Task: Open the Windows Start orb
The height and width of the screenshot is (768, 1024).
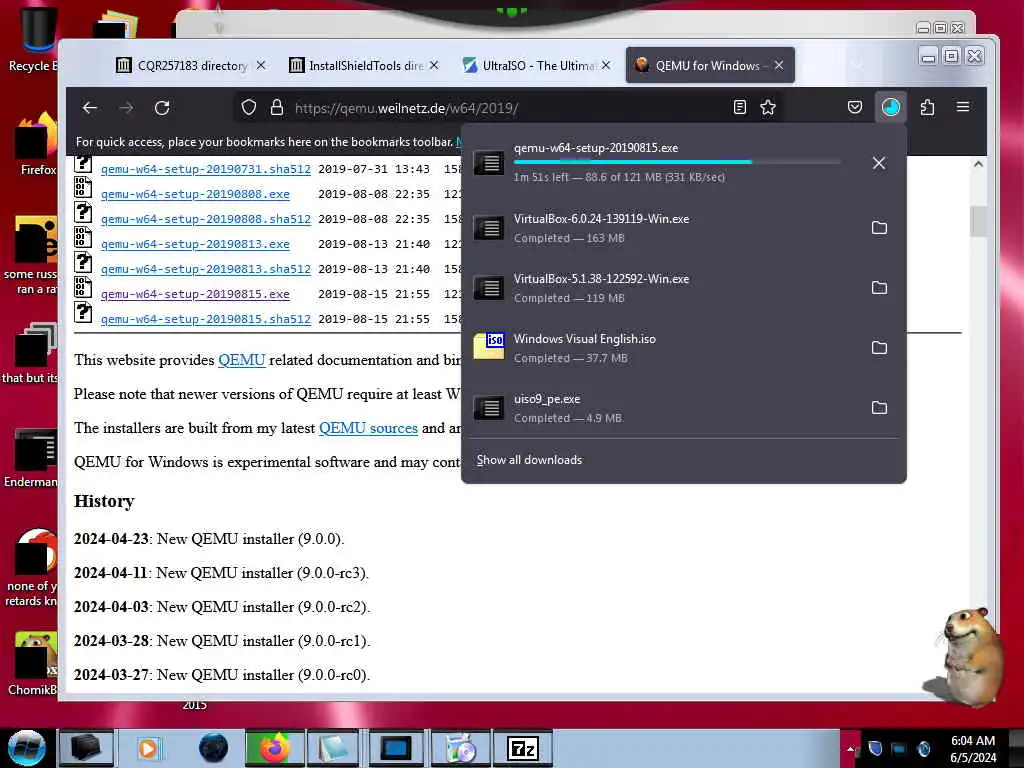Action: coord(27,748)
